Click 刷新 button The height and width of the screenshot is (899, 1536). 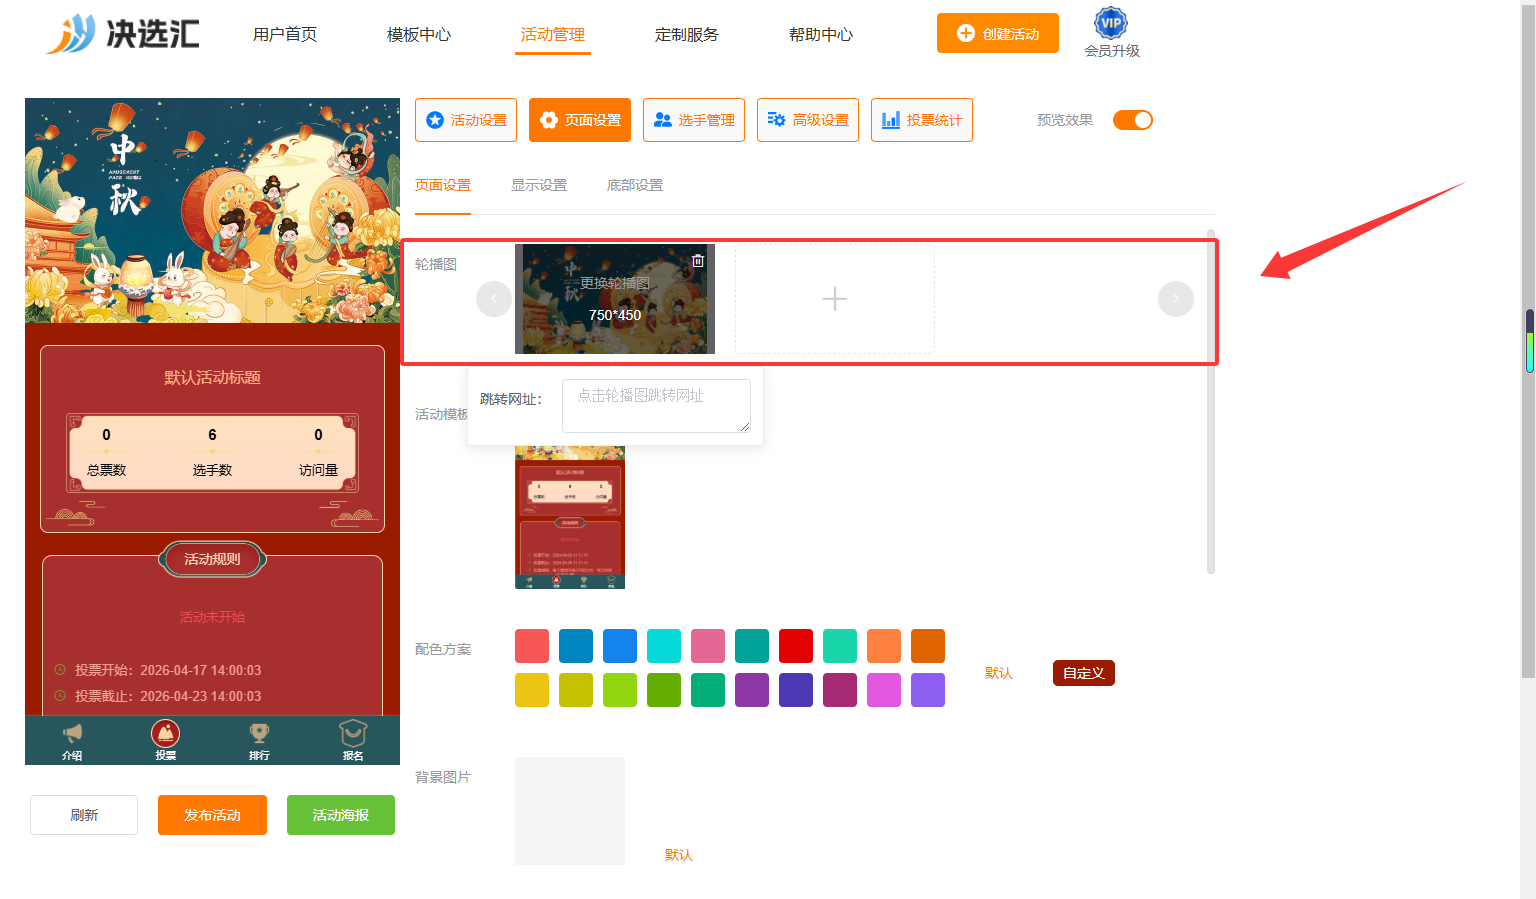(84, 815)
